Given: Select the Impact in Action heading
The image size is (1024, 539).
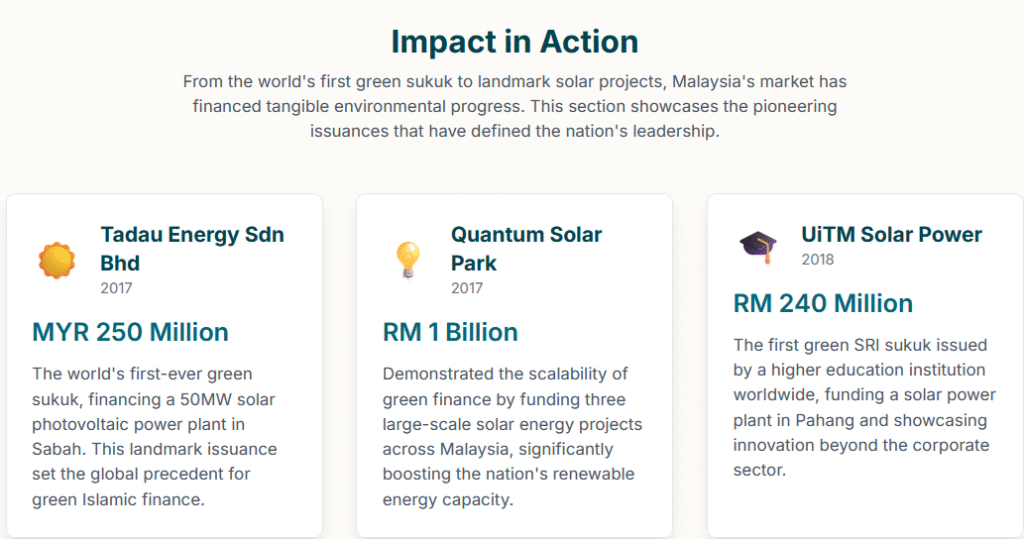Looking at the screenshot, I should click(514, 42).
